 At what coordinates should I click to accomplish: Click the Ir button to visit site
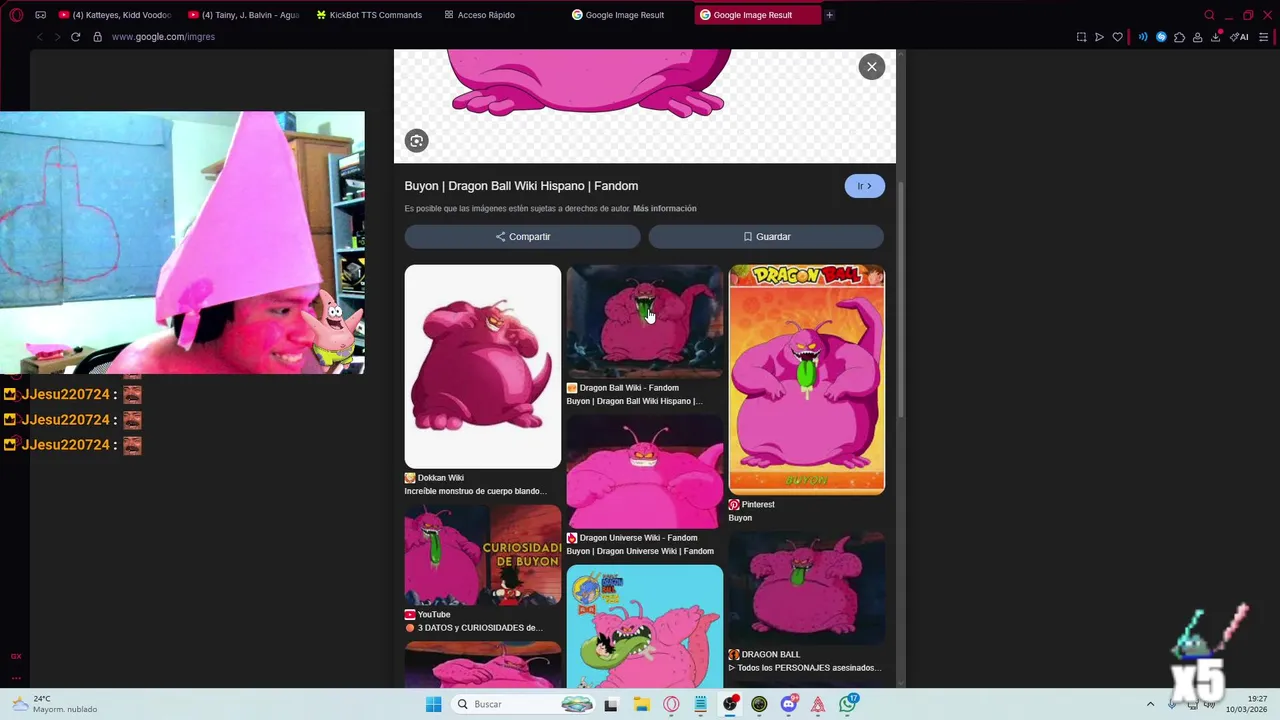[x=864, y=186]
